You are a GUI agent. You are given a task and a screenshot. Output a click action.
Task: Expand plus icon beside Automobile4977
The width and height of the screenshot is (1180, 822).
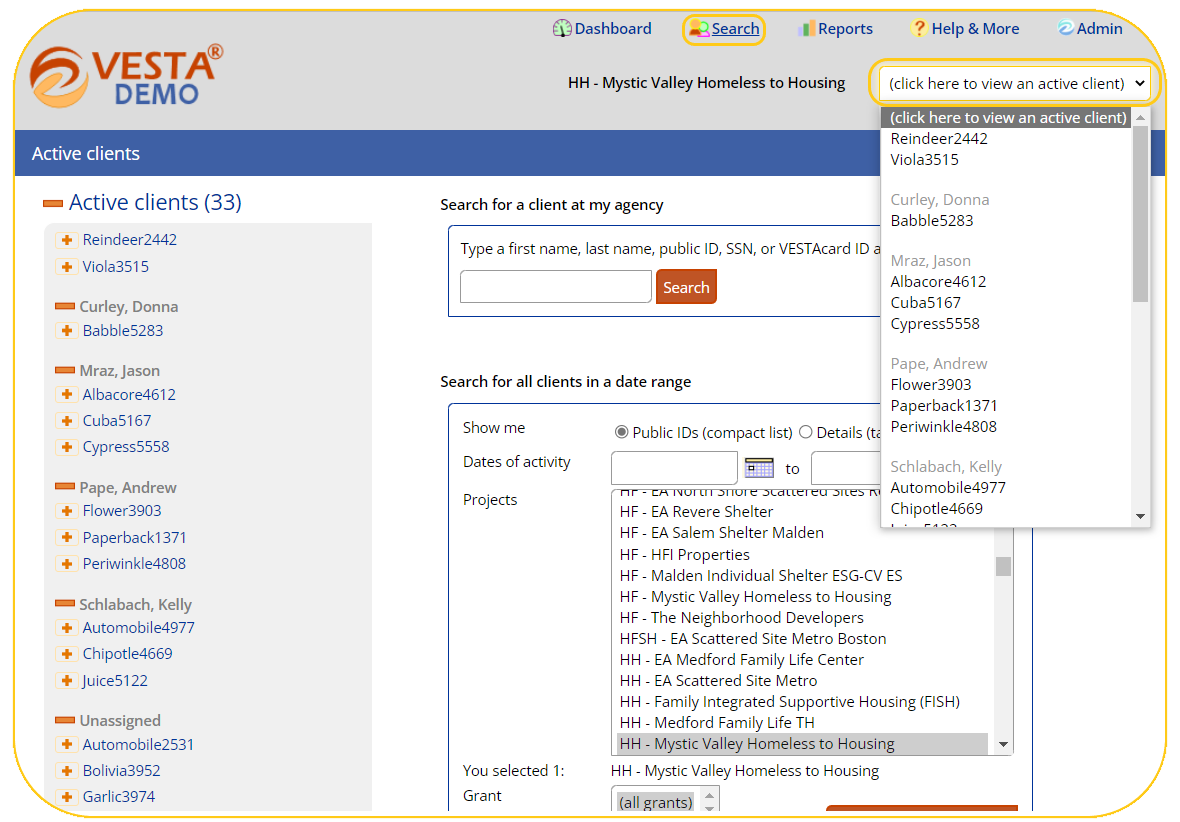coord(67,628)
